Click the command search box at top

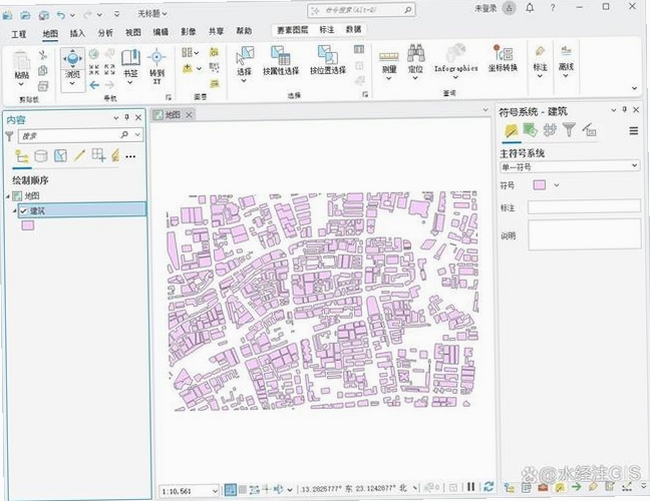pyautogui.click(x=361, y=10)
